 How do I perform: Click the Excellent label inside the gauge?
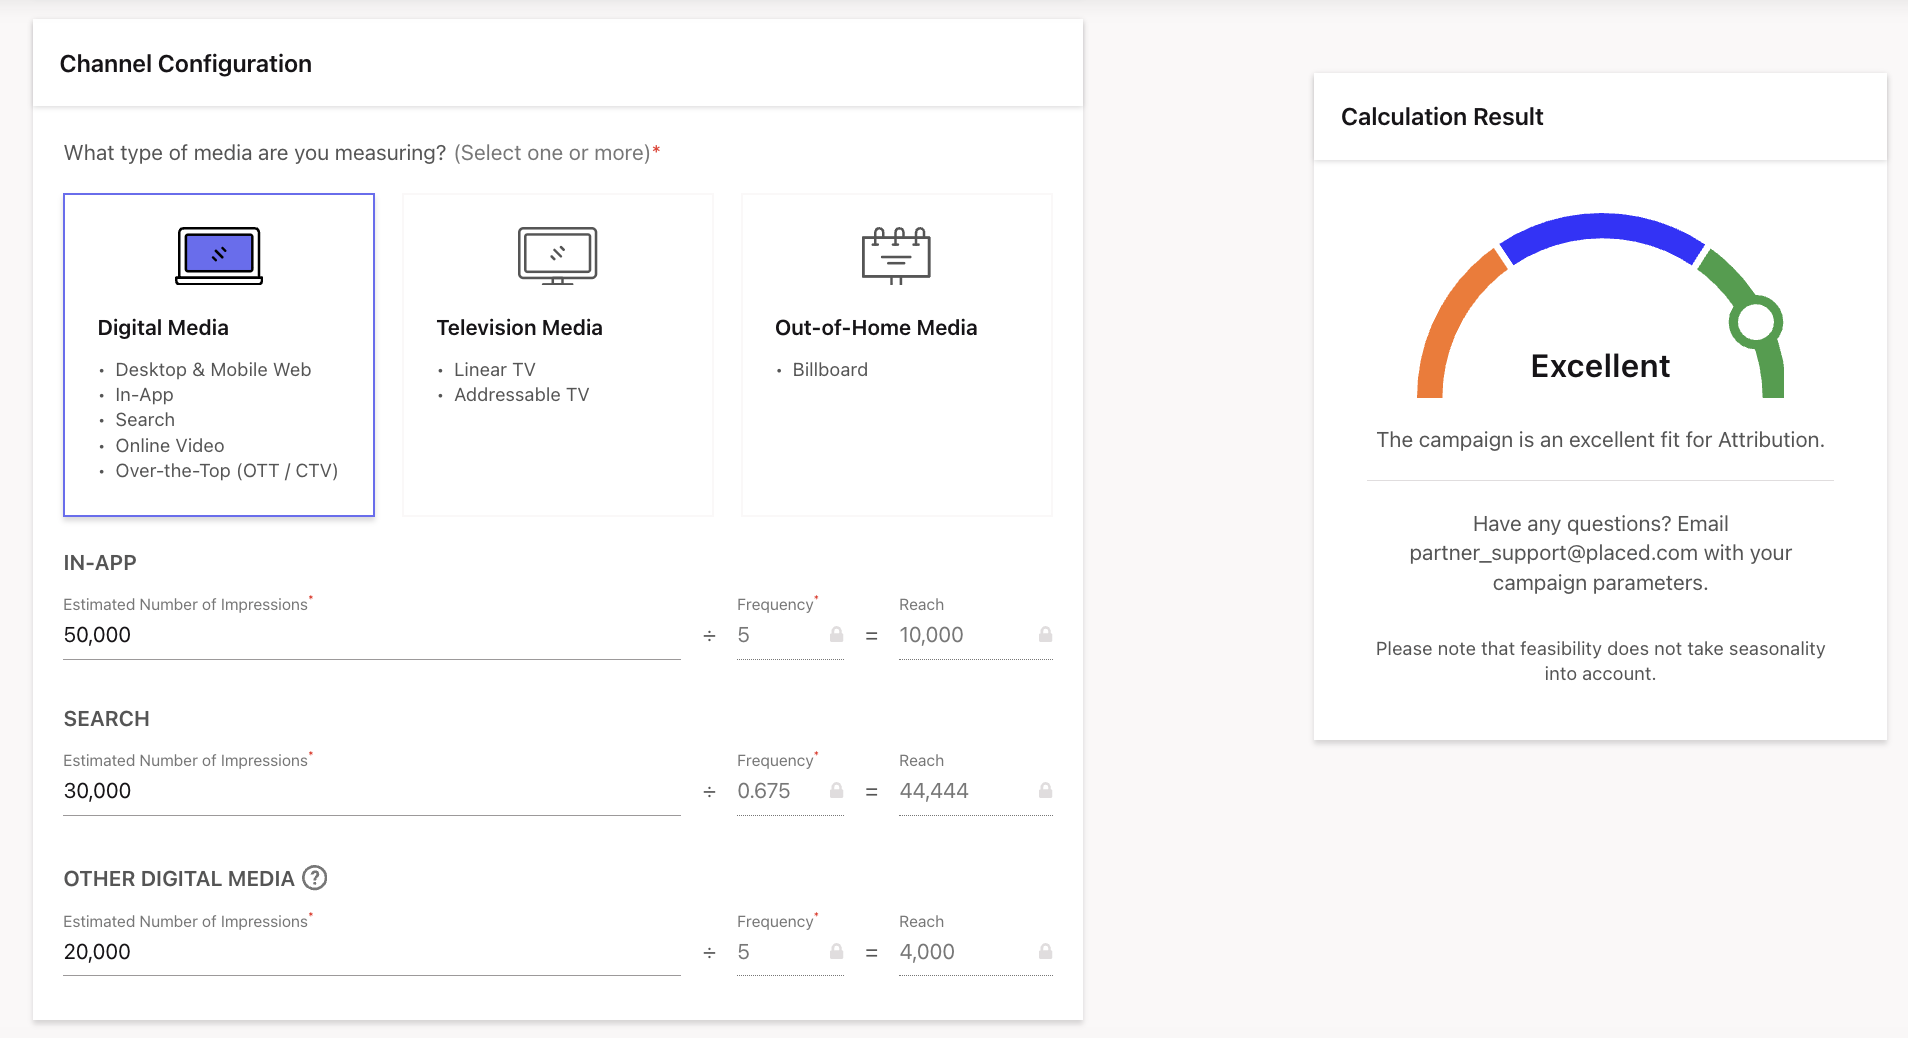tap(1600, 365)
